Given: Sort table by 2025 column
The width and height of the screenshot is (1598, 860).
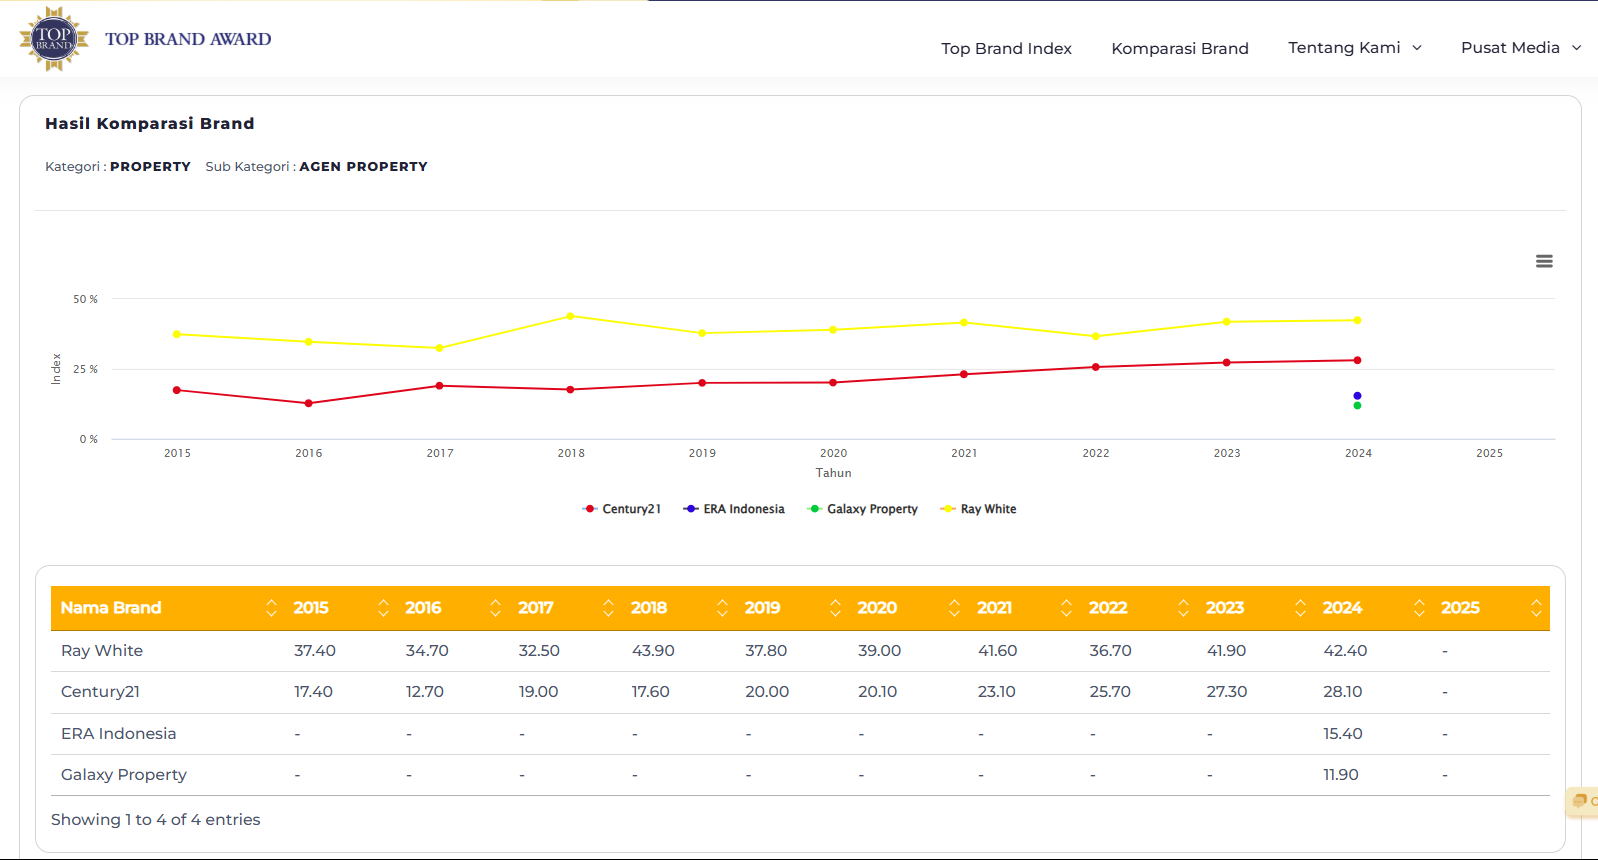Looking at the screenshot, I should (x=1491, y=608).
